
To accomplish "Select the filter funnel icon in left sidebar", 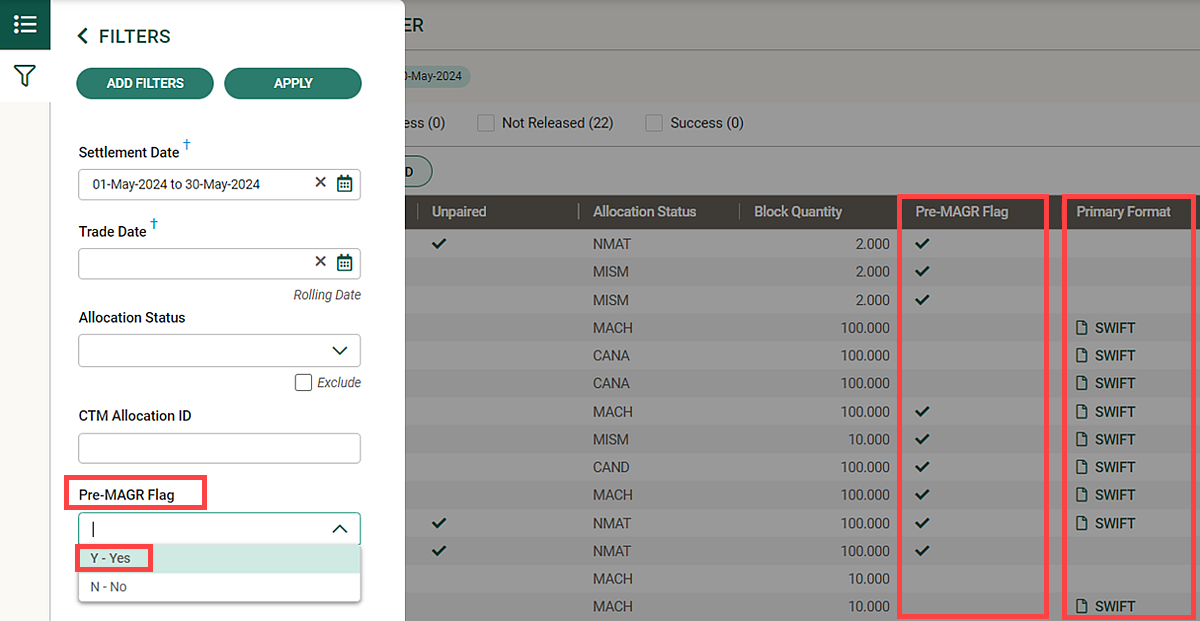I will point(24,75).
